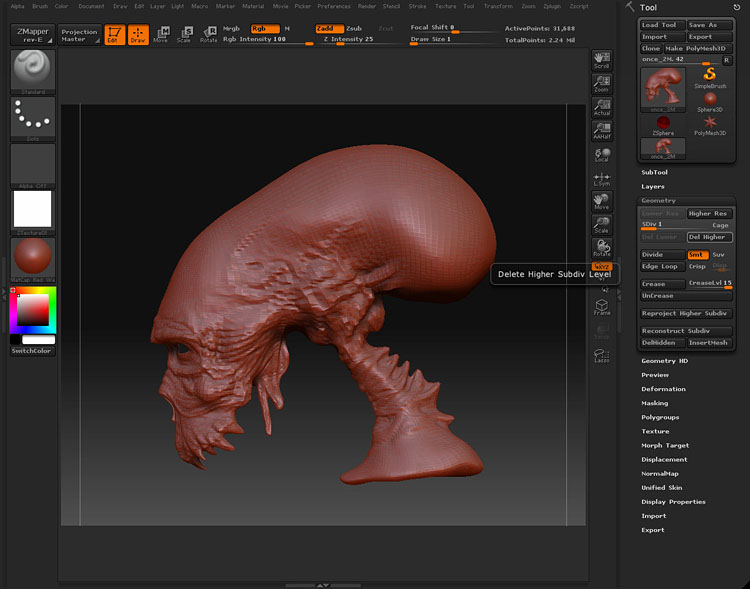Select the Standard brush thumbnail
Viewport: 750px width, 589px height.
click(x=32, y=68)
